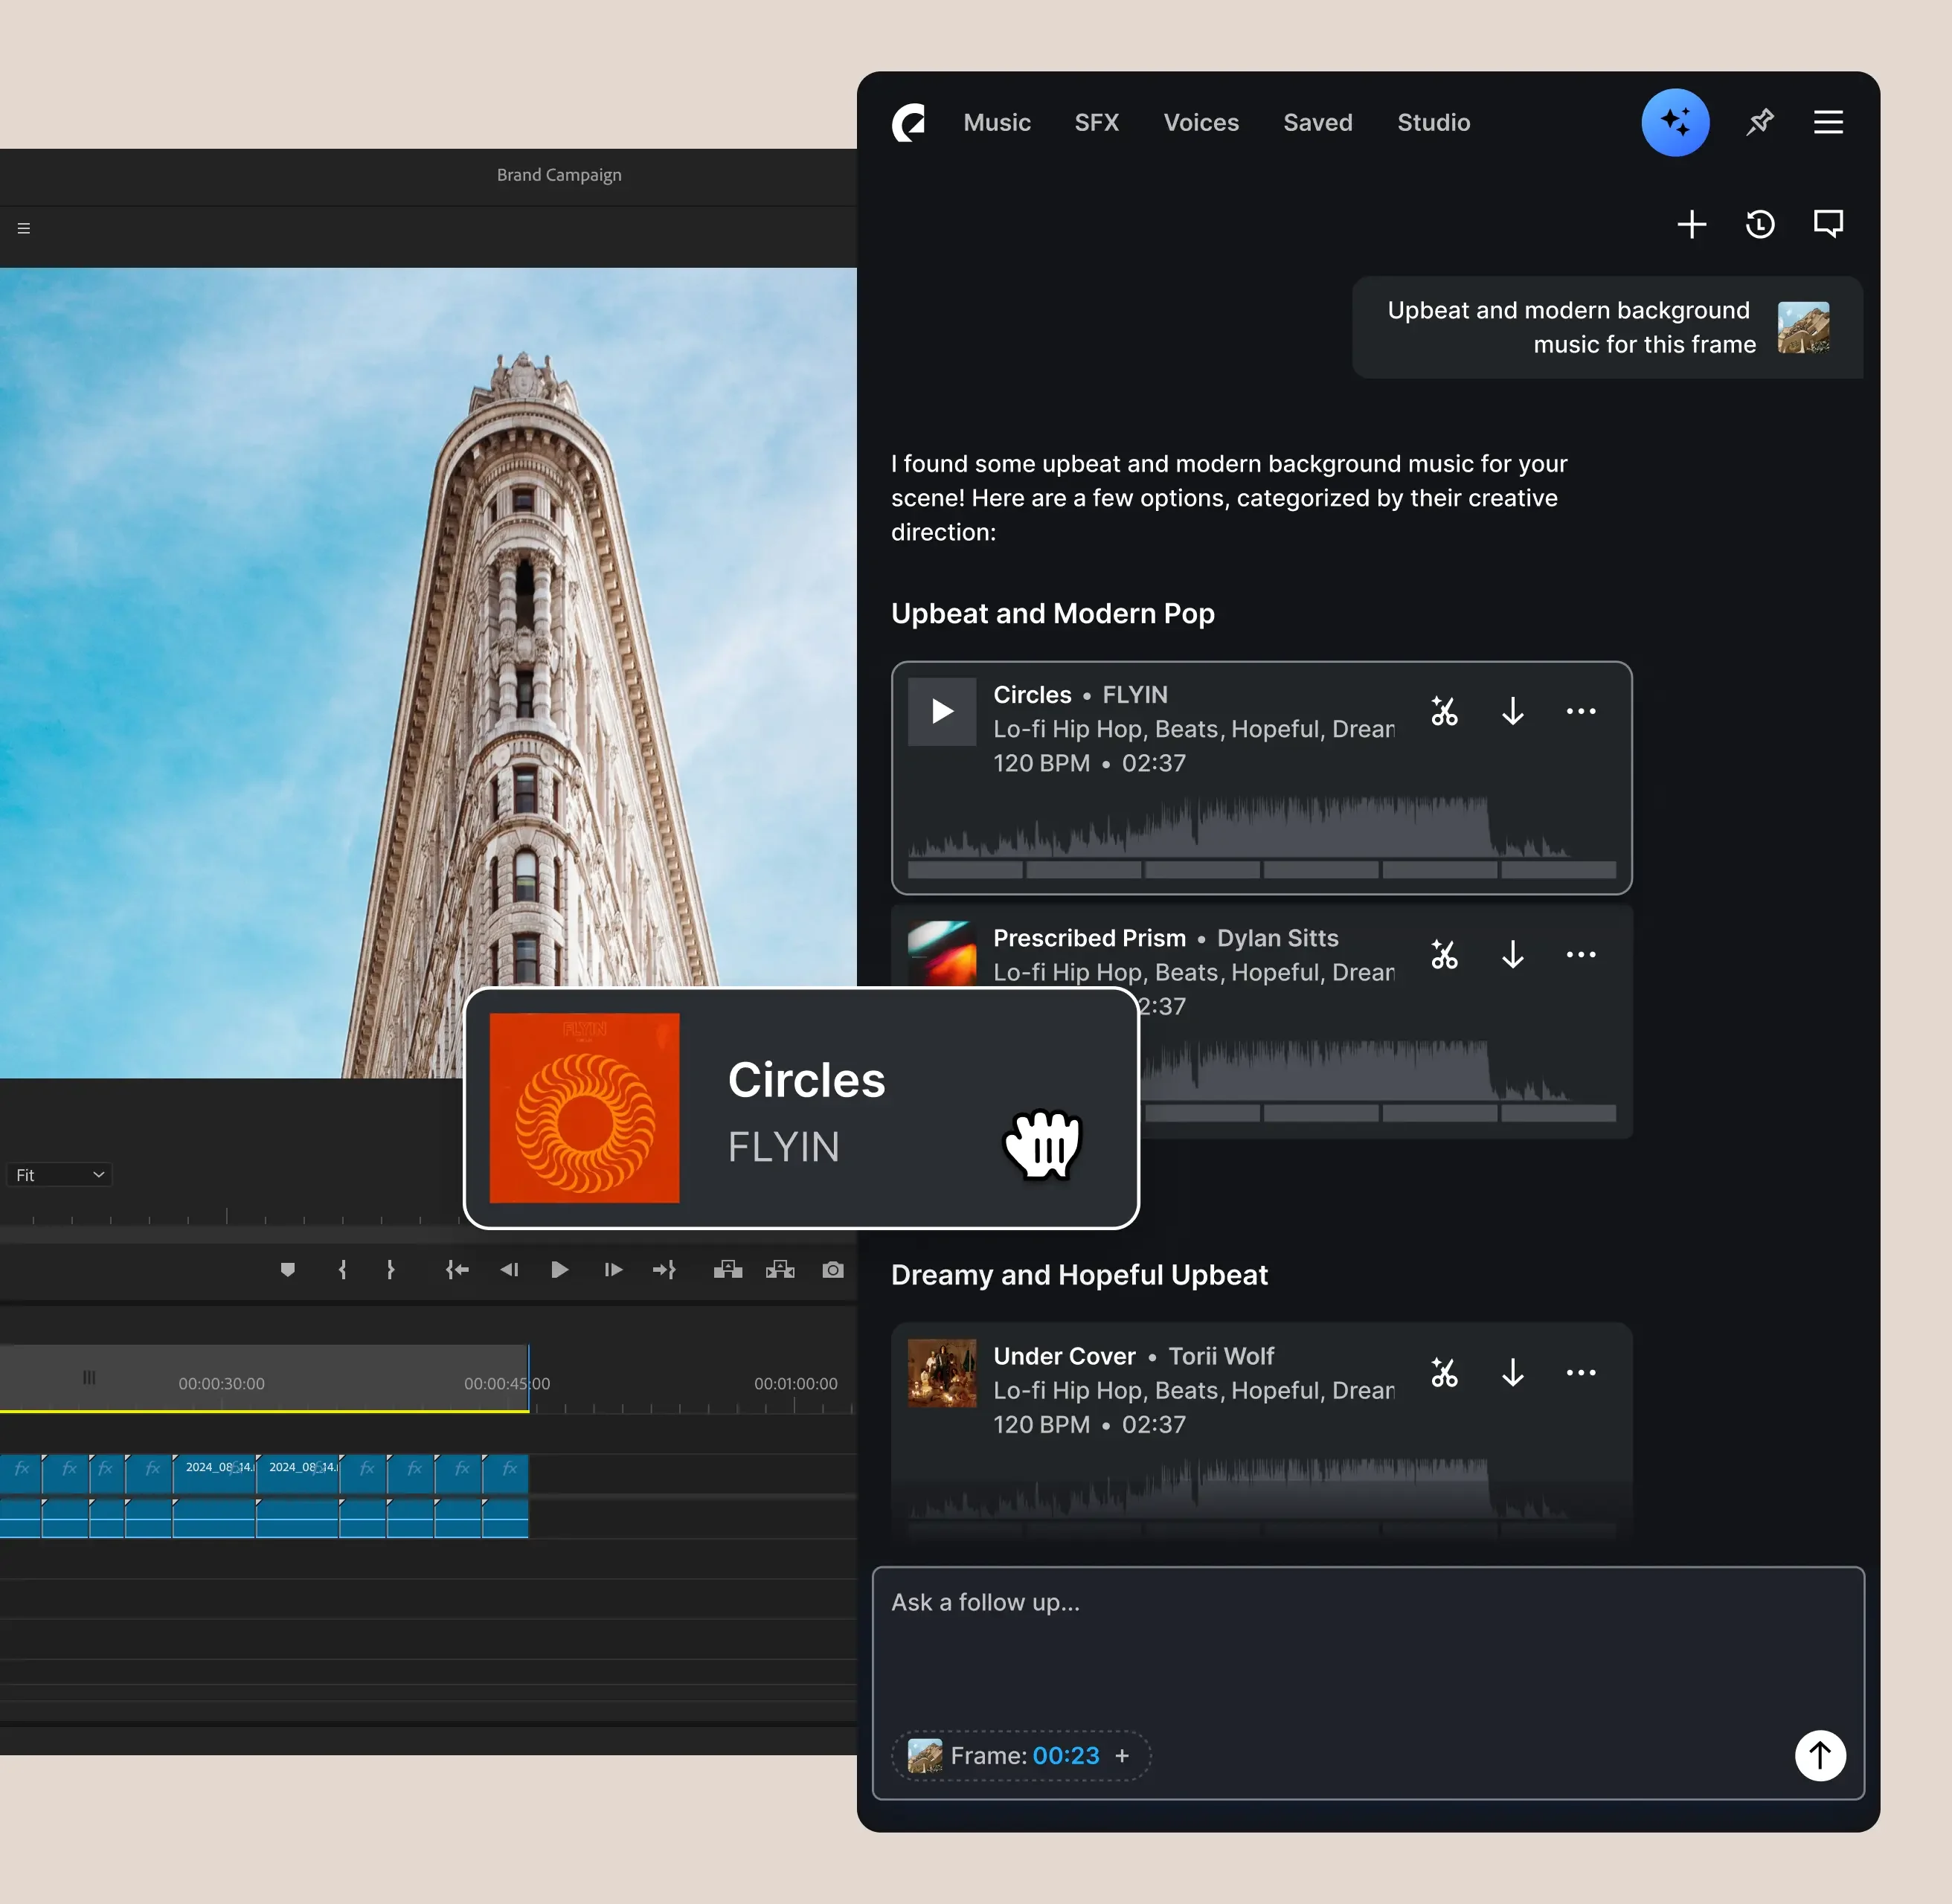Open more options for Circles track
Viewport: 1952px width, 1904px height.
1580,711
